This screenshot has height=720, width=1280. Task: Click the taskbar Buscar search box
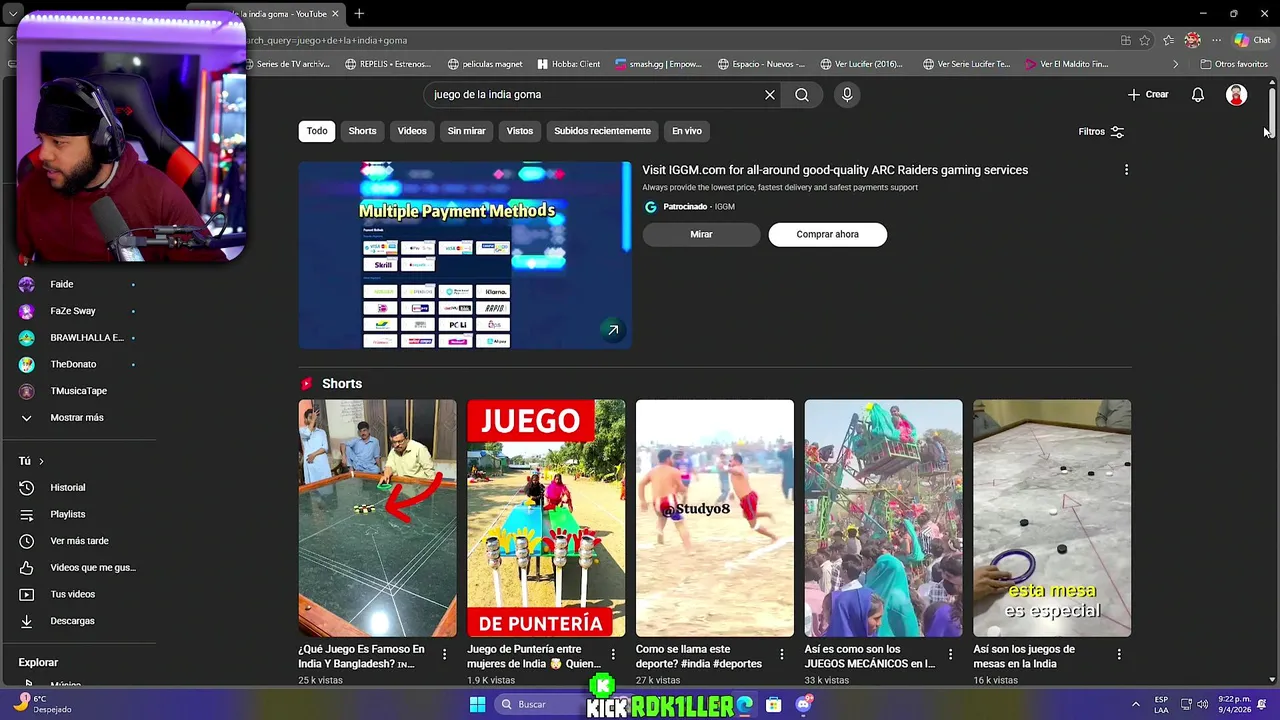click(x=540, y=704)
